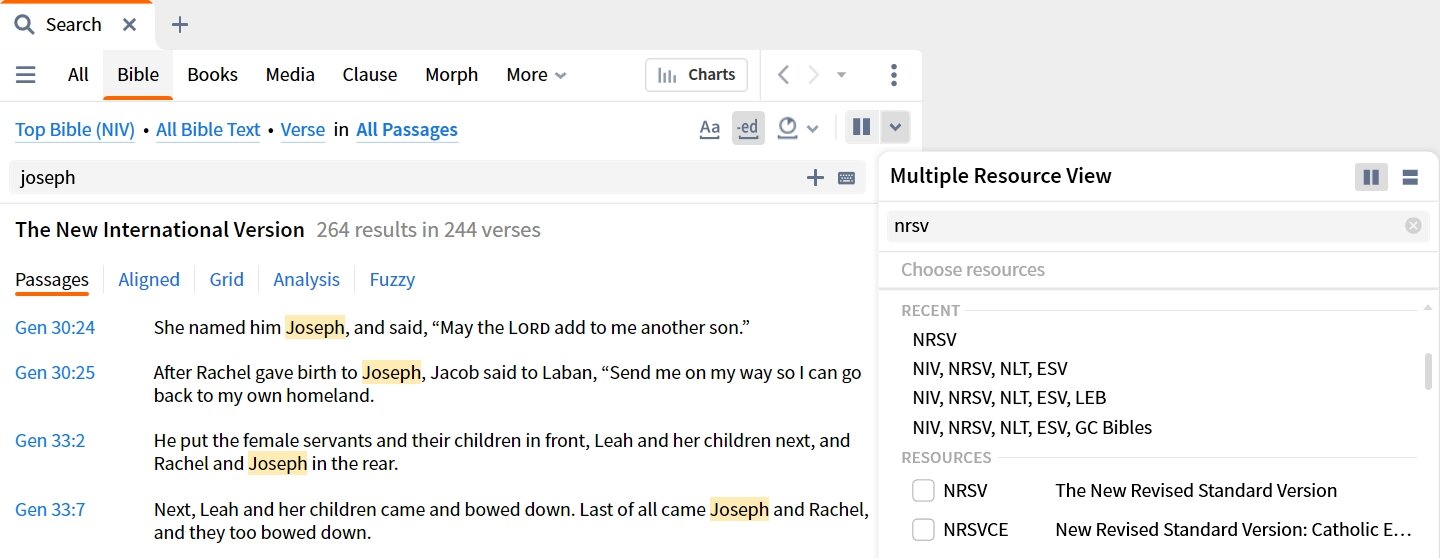Open Multiple Resource View dropdown chevron
Image resolution: width=1440 pixels, height=558 pixels.
(x=895, y=127)
